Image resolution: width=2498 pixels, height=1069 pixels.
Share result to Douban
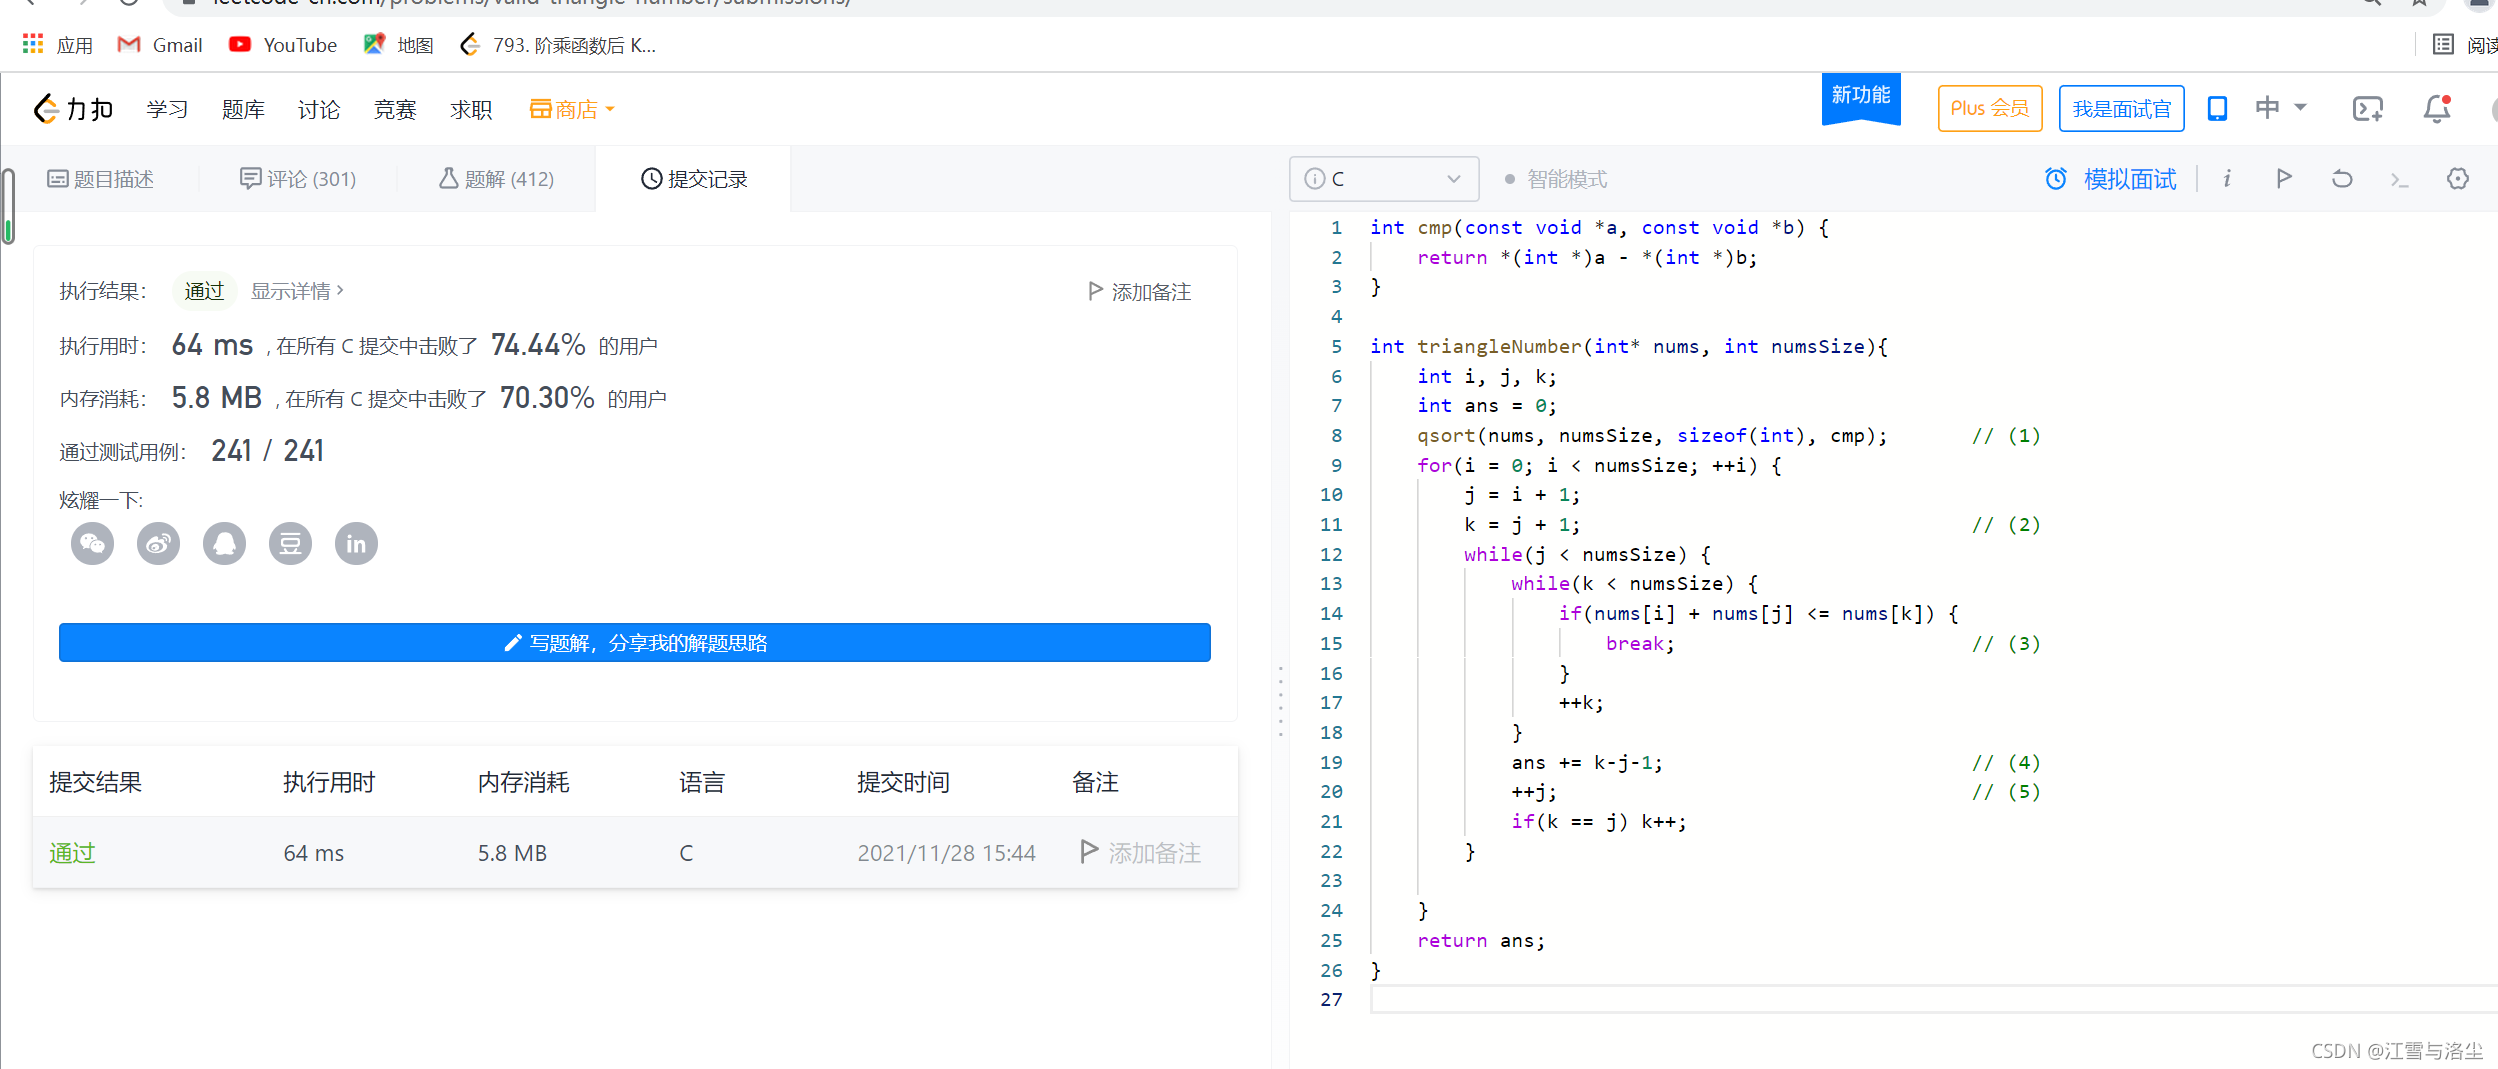point(290,544)
